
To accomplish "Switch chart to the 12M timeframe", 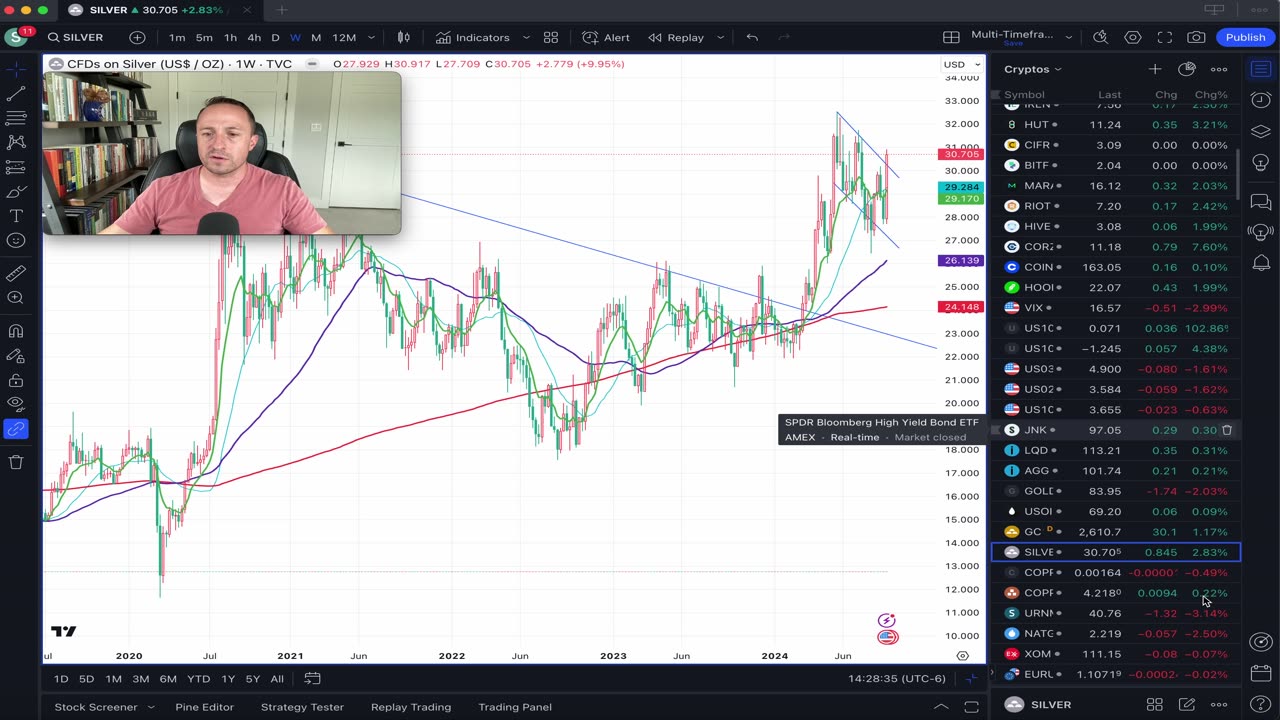I will (344, 38).
